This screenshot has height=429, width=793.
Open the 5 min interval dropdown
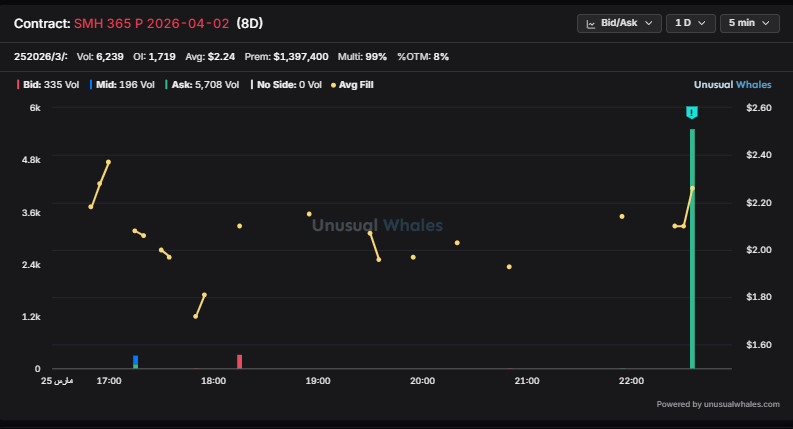point(750,23)
